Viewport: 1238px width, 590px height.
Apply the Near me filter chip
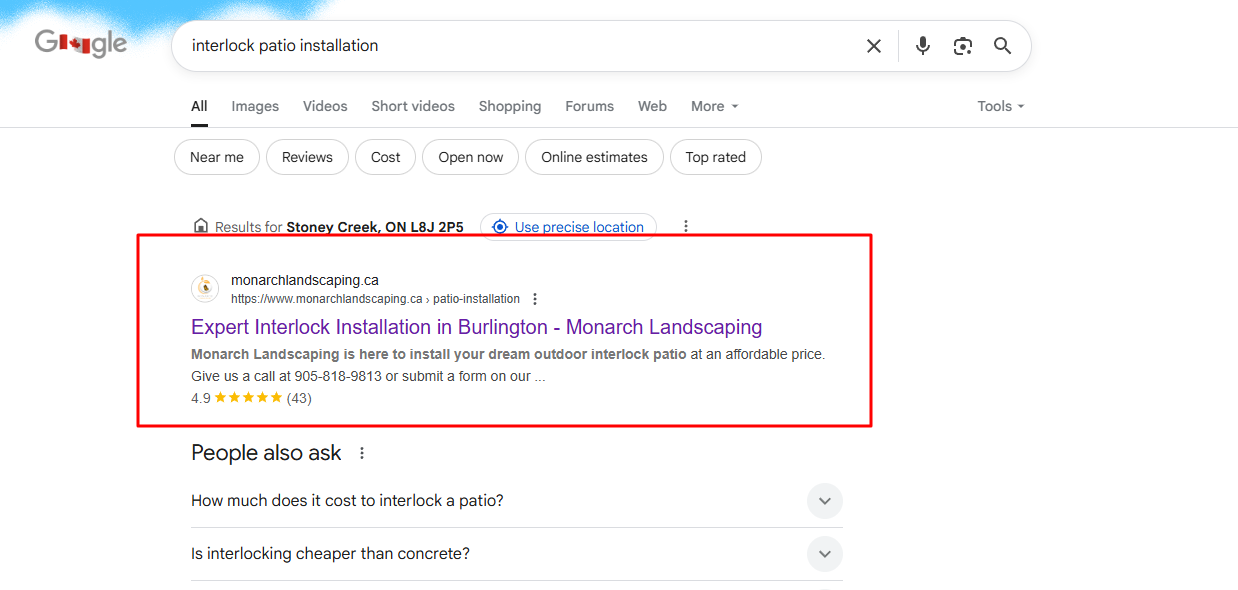[217, 157]
